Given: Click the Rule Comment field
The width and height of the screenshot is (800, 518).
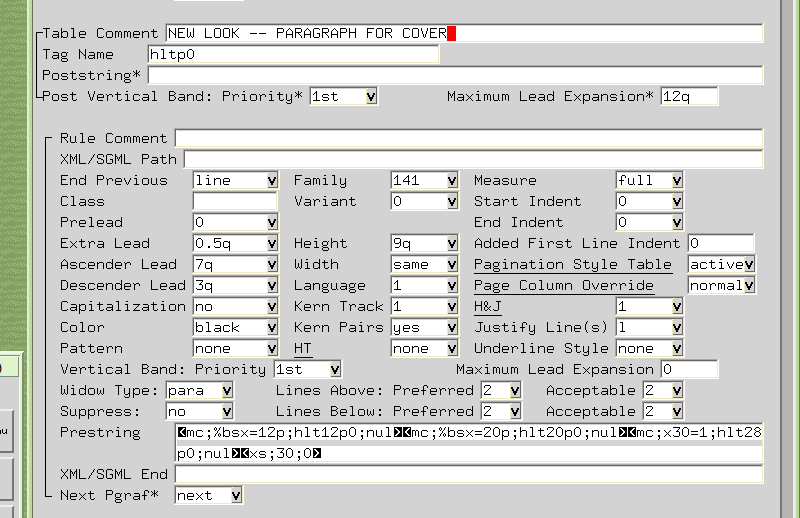Looking at the screenshot, I should coord(468,138).
